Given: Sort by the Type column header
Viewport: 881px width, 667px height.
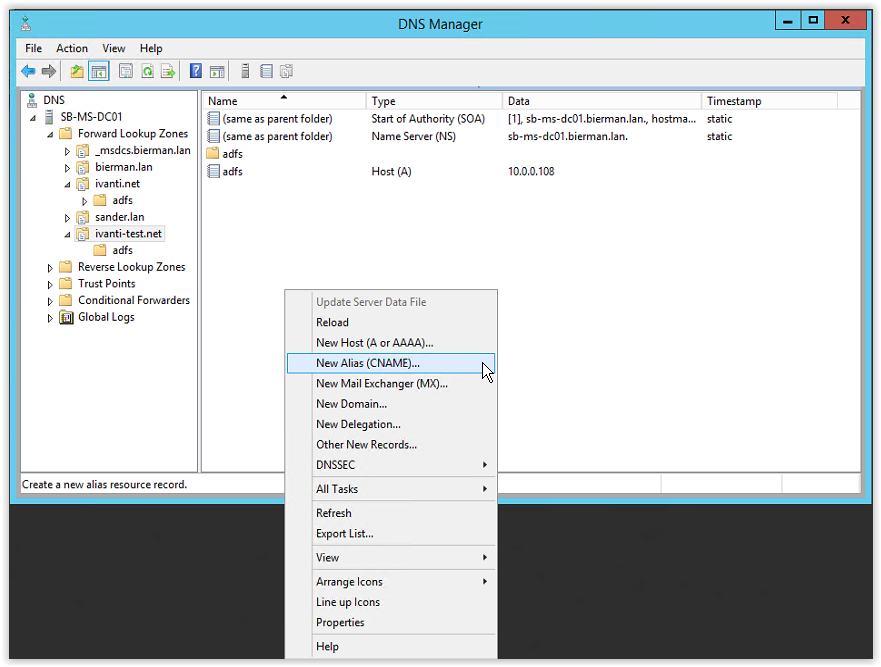Looking at the screenshot, I should 434,101.
